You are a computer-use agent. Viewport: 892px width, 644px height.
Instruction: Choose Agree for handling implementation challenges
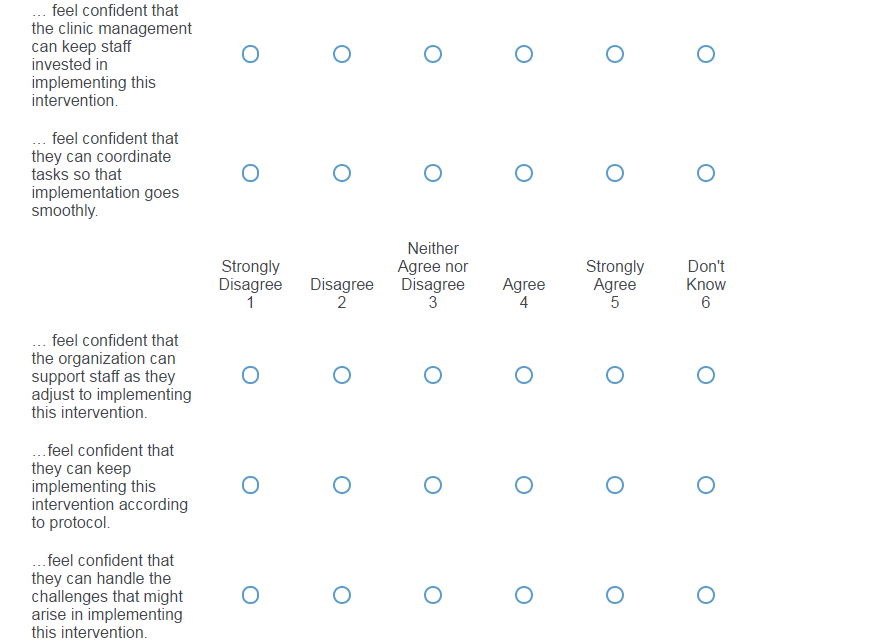(524, 595)
